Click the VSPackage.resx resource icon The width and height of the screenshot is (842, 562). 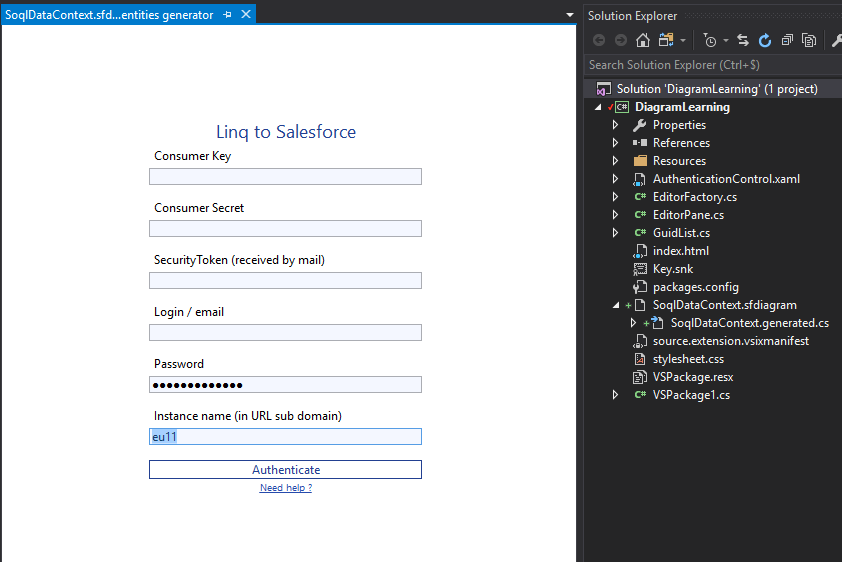(640, 377)
